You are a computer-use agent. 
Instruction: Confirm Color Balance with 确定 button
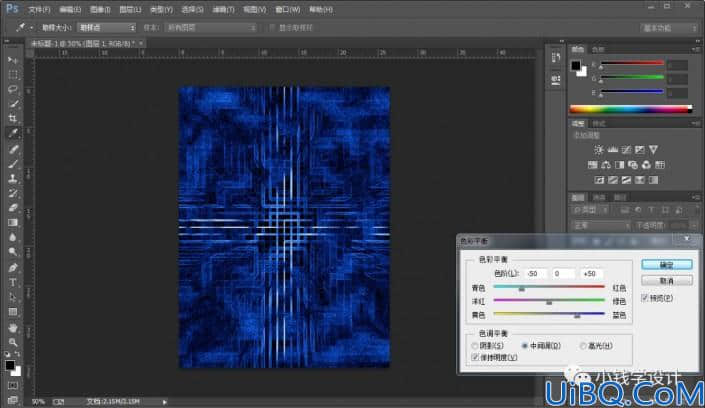(x=667, y=265)
